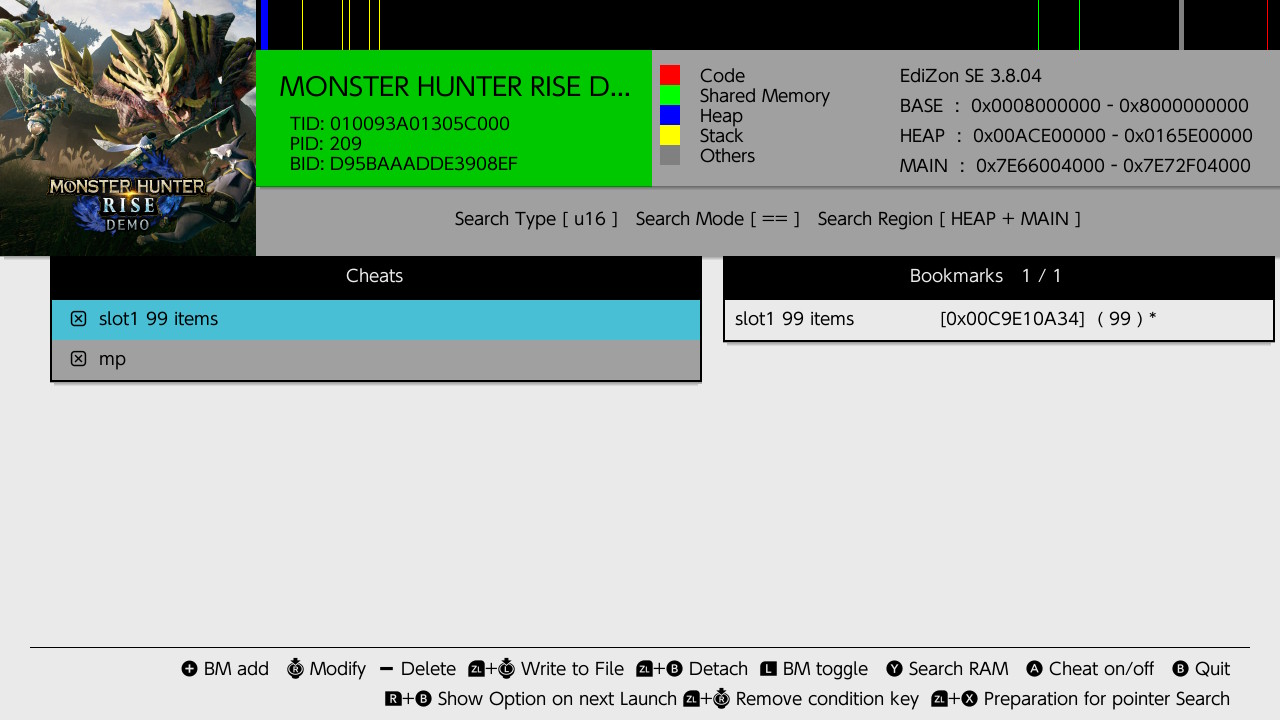
Task: Click the A button icon beside Cheat on/off
Action: click(1034, 669)
